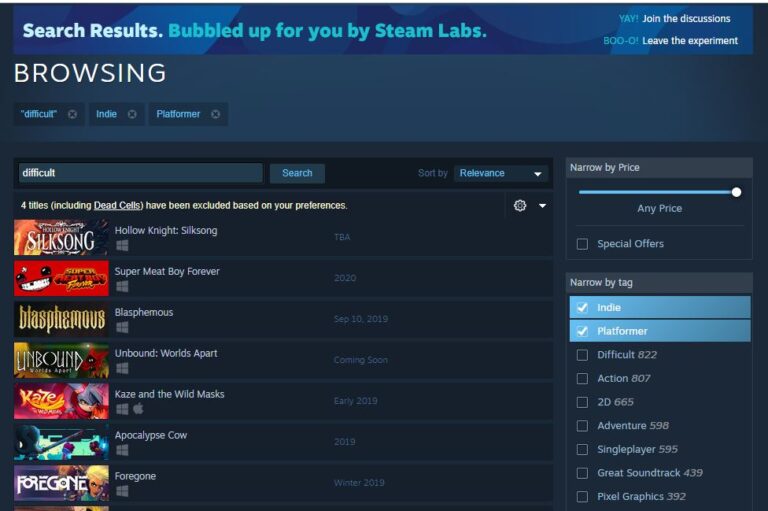Remove the Platformer filter chip

point(216,114)
